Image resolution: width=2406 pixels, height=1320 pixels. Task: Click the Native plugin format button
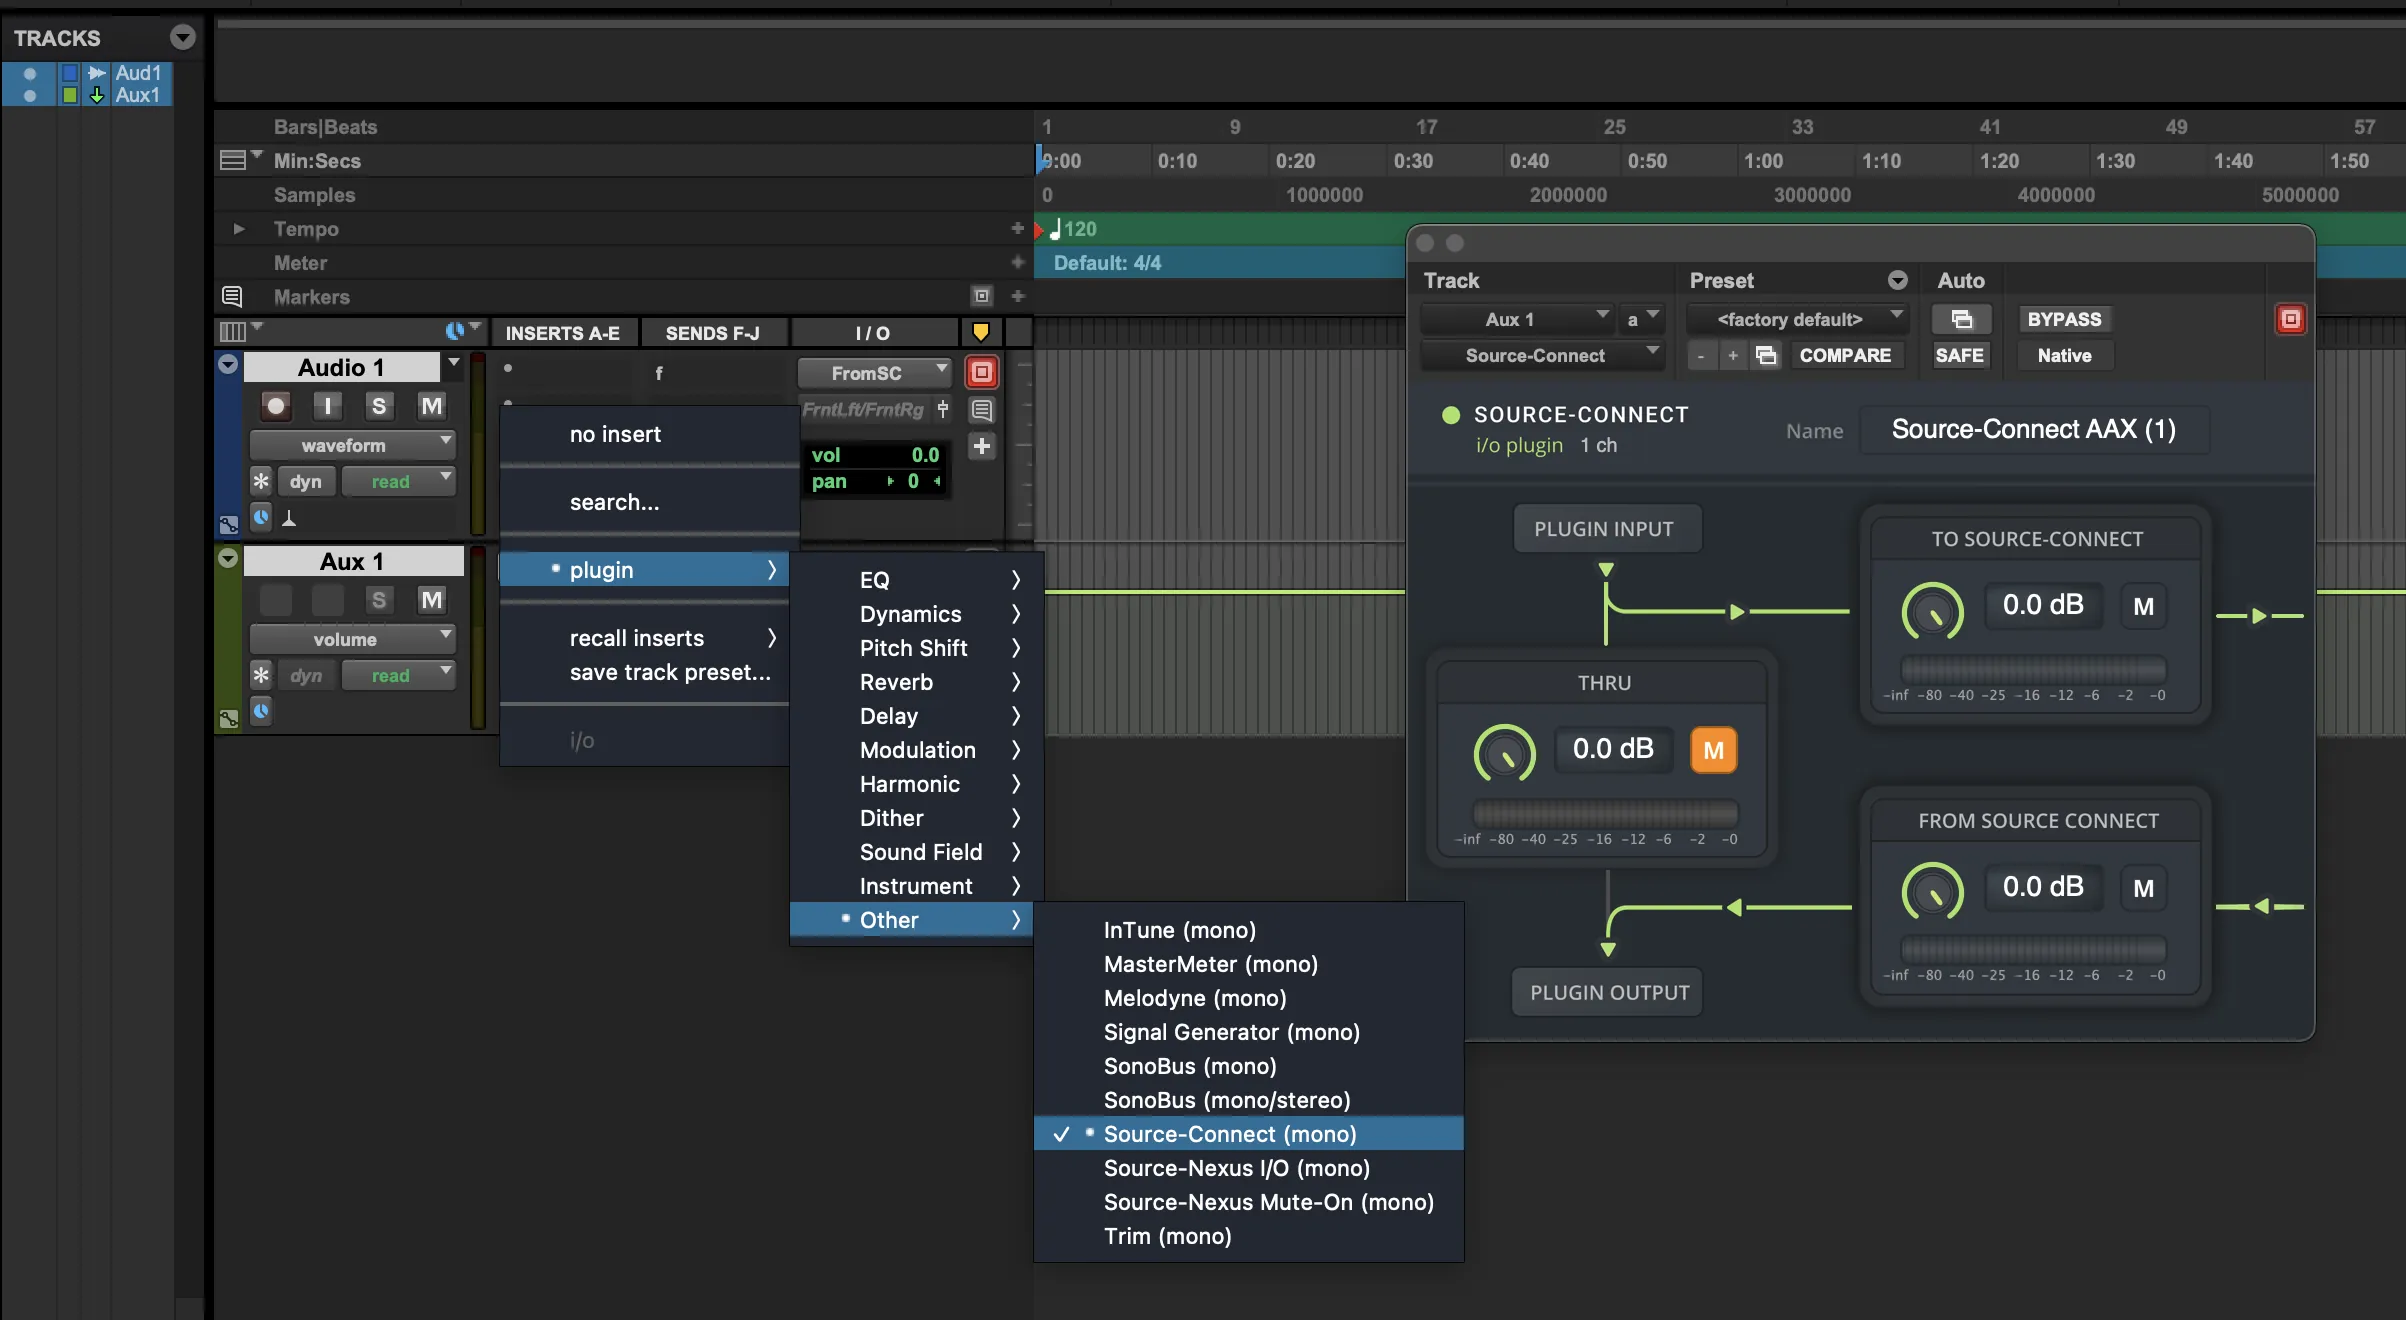point(2064,355)
